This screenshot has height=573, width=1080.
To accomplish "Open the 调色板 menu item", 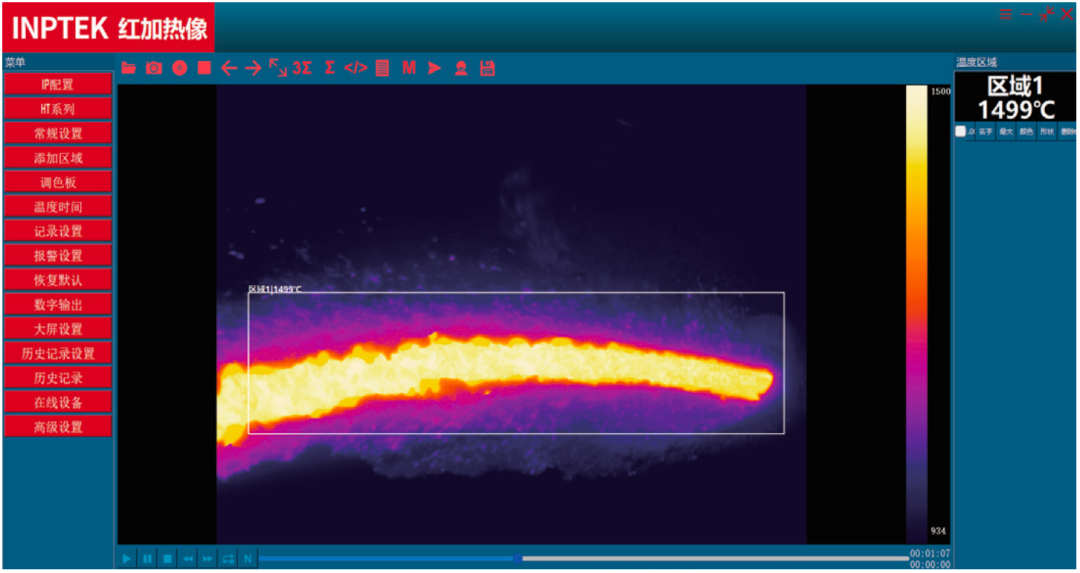I will click(58, 182).
